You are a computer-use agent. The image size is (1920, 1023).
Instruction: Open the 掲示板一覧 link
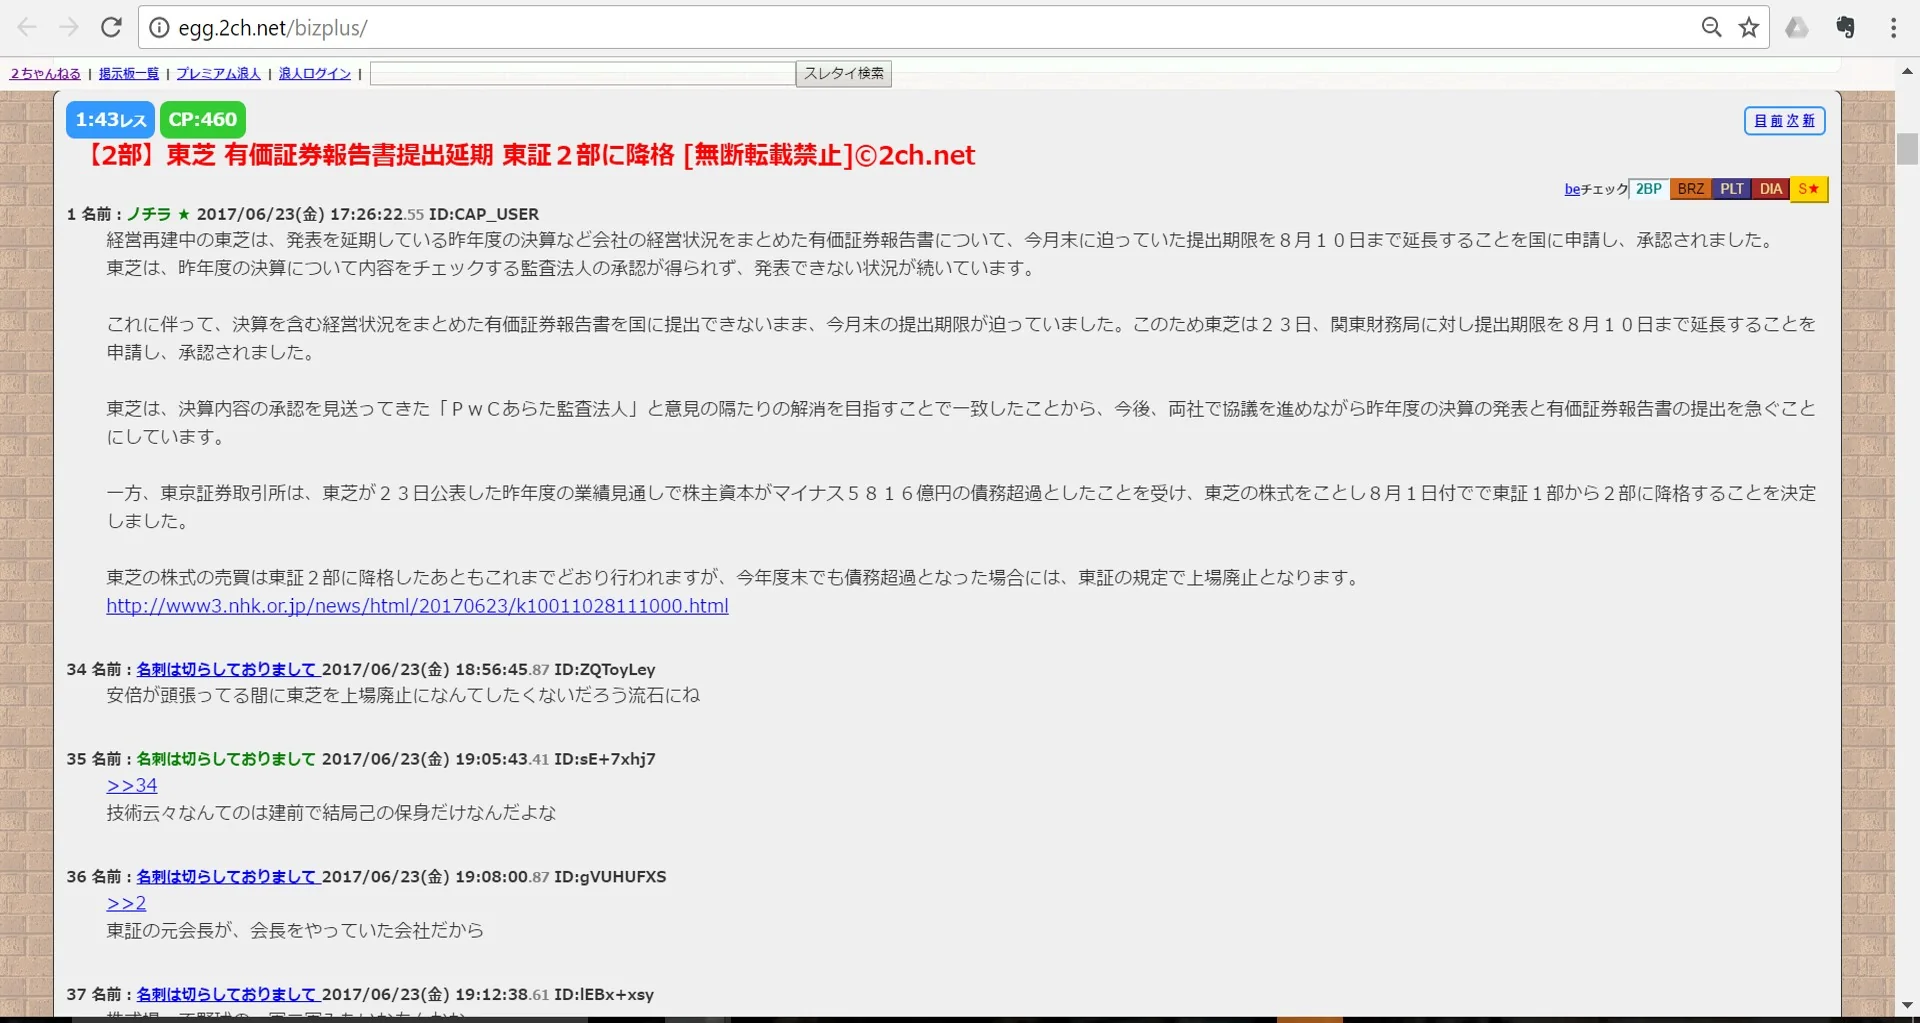point(129,73)
